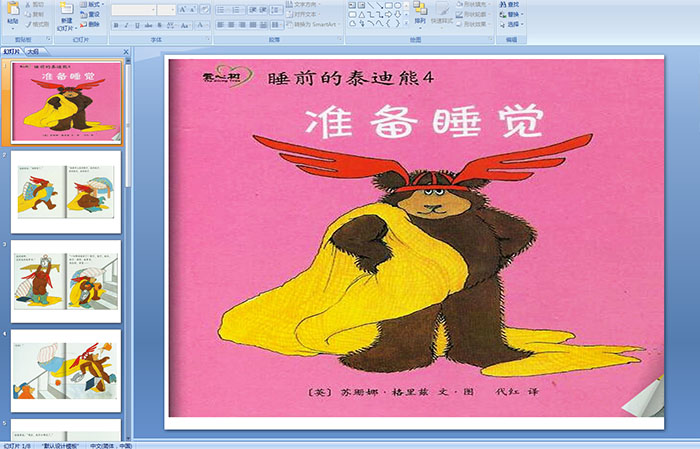Pick the straight line shape
Image resolution: width=700 pixels, height=449 pixels.
point(371,5)
